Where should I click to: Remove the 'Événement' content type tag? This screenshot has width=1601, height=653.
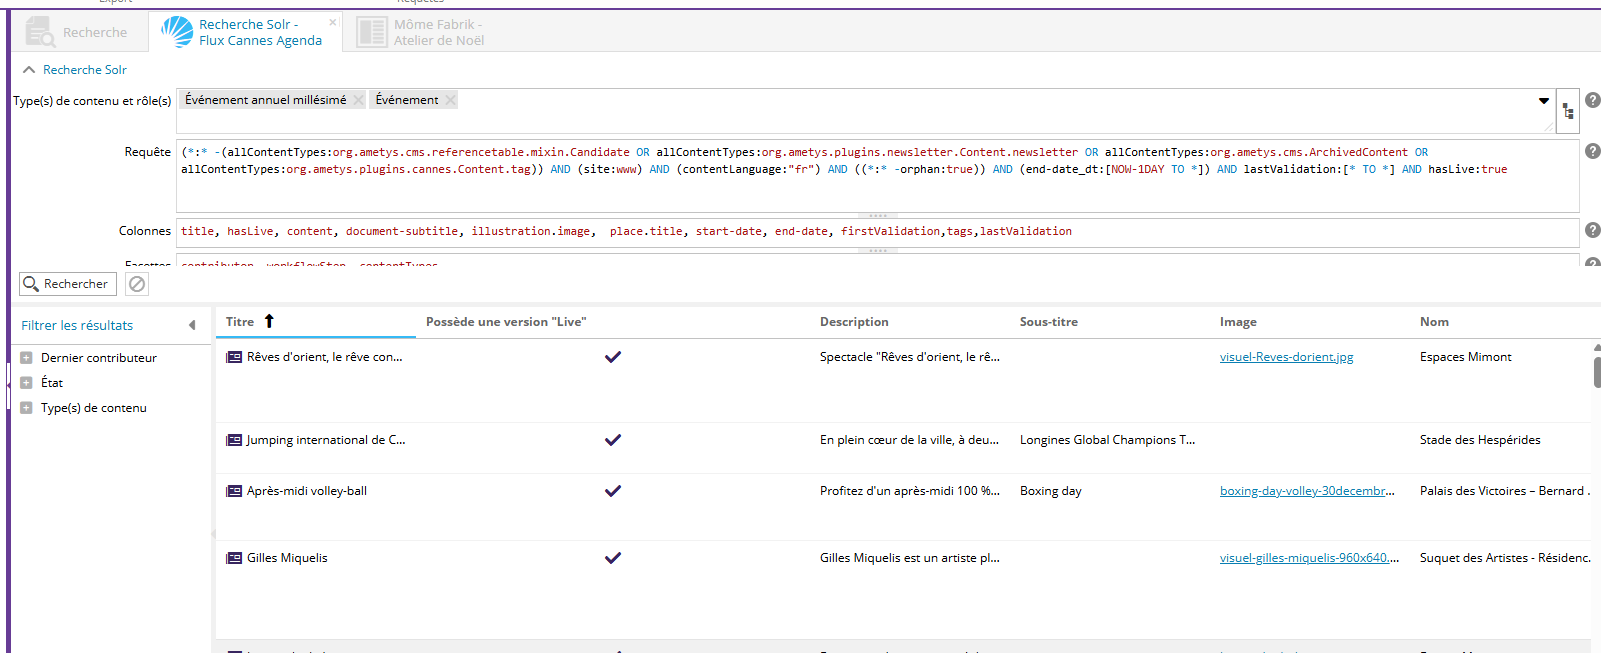(x=451, y=100)
